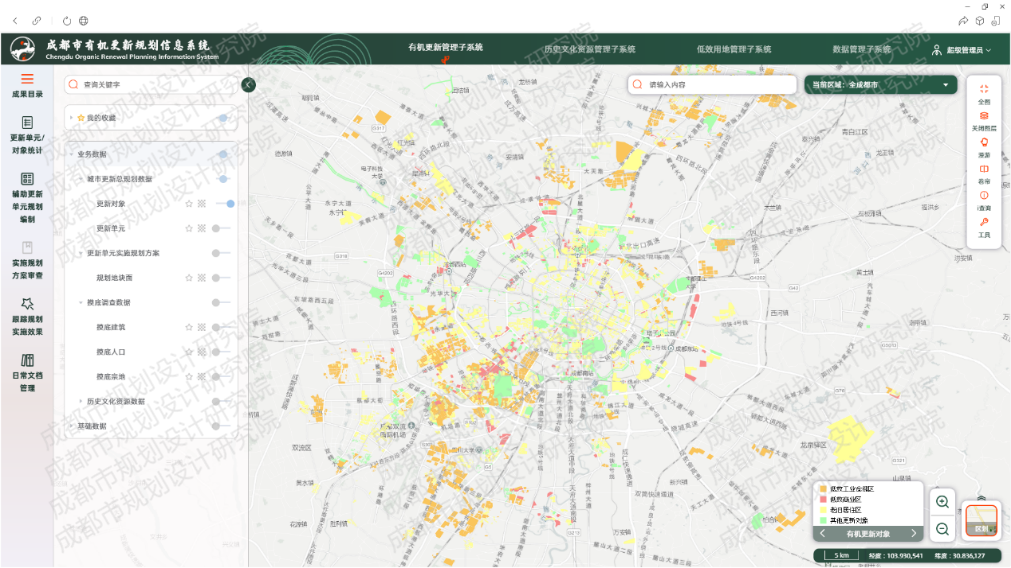The height and width of the screenshot is (568, 1011).
Task: Switch to 数据管理子系统 tab
Action: (x=861, y=49)
